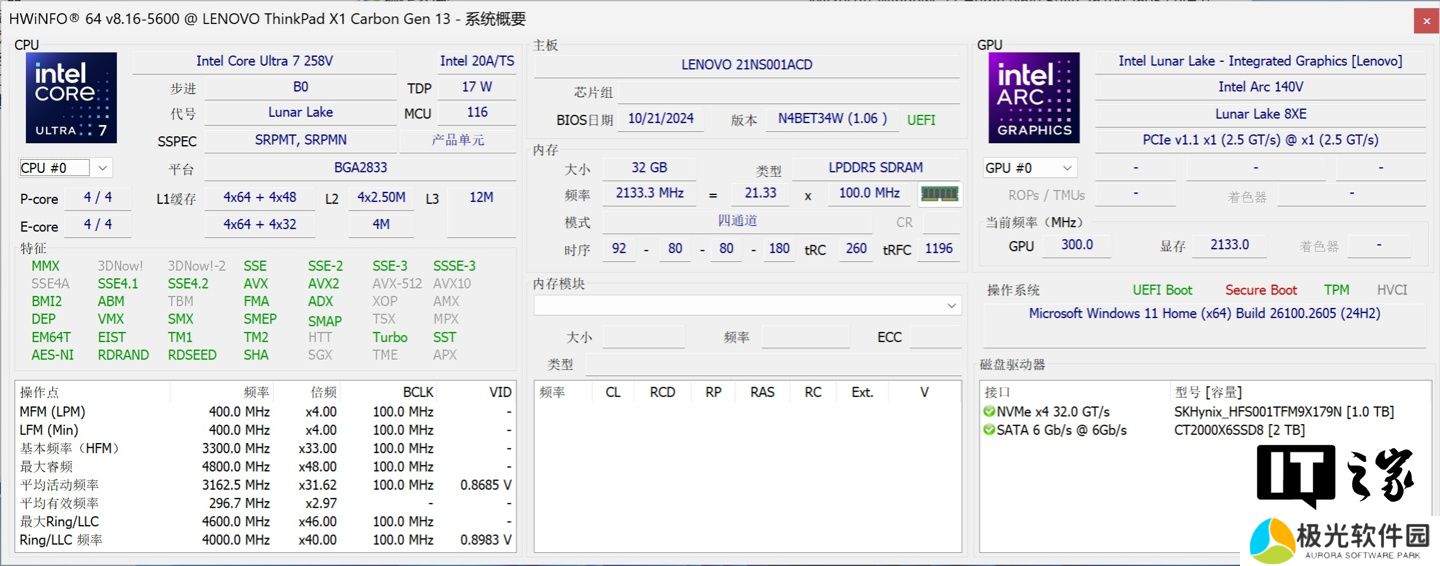Click the memory size 32 GB field
The width and height of the screenshot is (1440, 566).
tap(650, 168)
